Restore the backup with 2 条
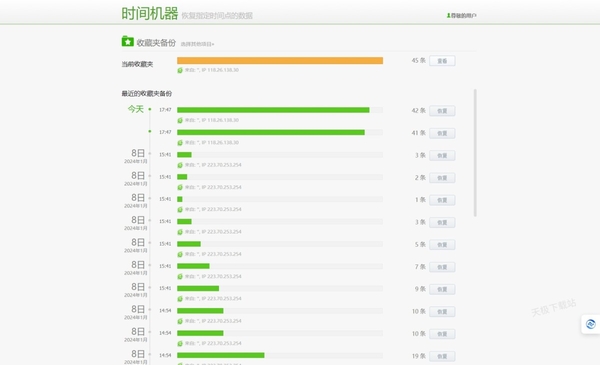 coord(442,178)
